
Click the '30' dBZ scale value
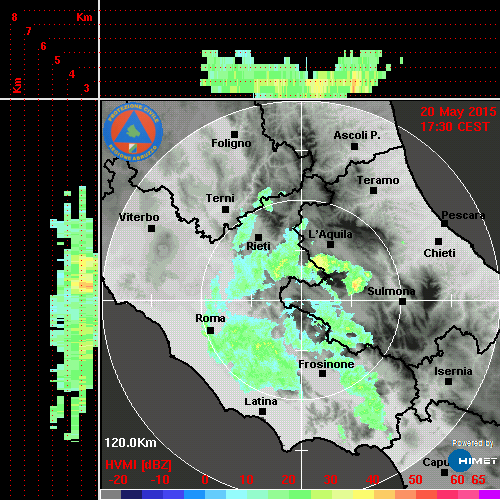330,480
